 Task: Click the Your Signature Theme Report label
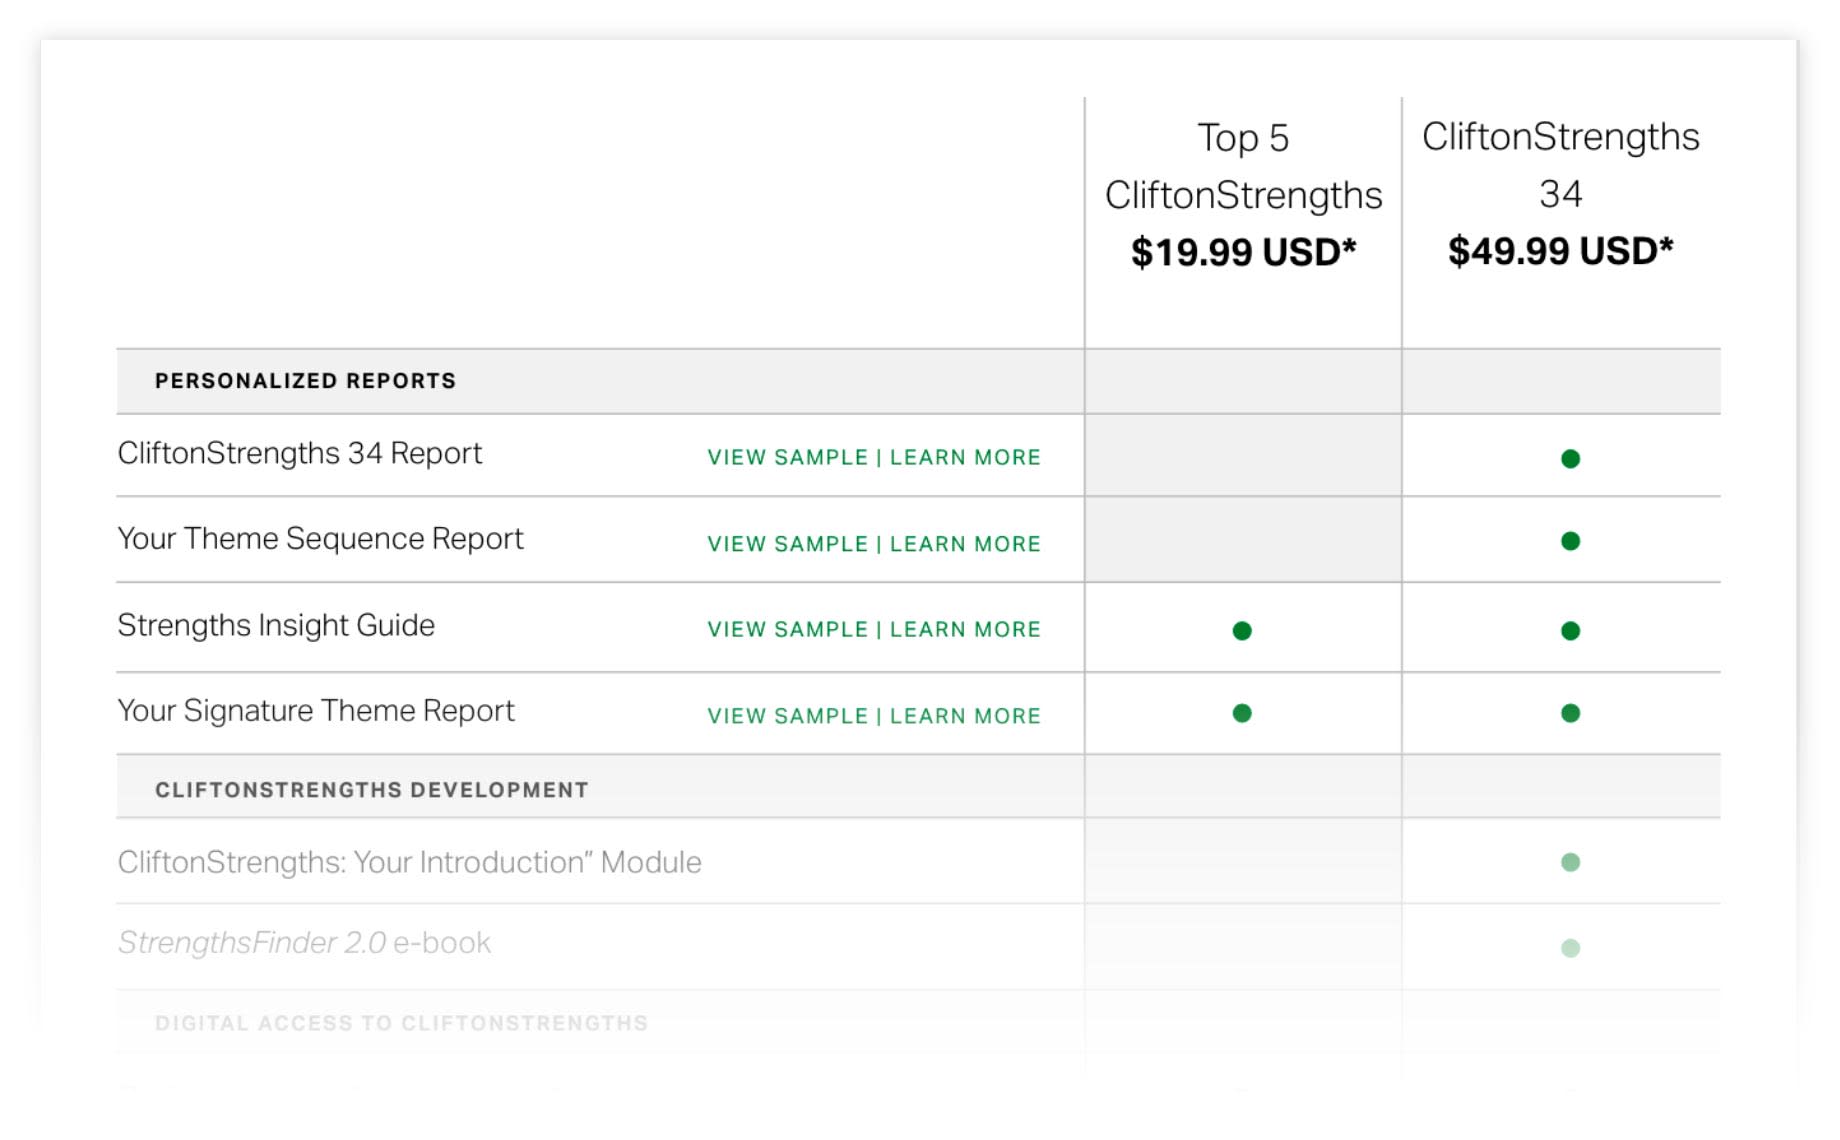[x=315, y=711]
